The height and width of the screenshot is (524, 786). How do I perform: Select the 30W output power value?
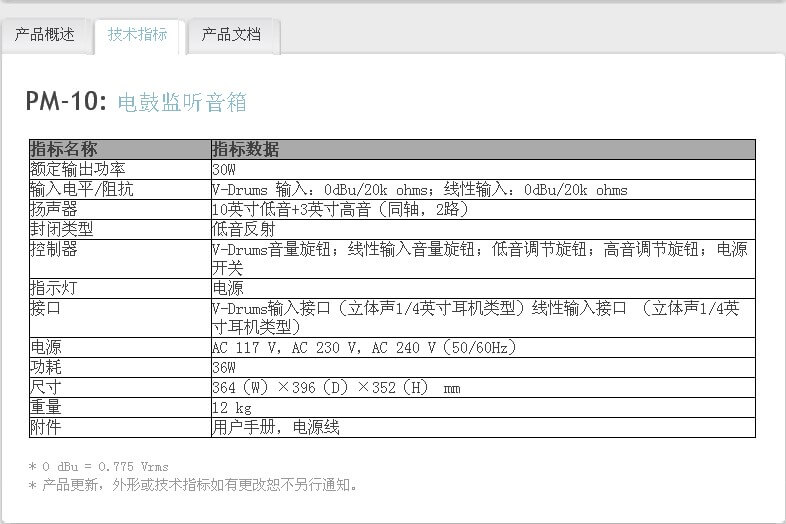coord(224,169)
